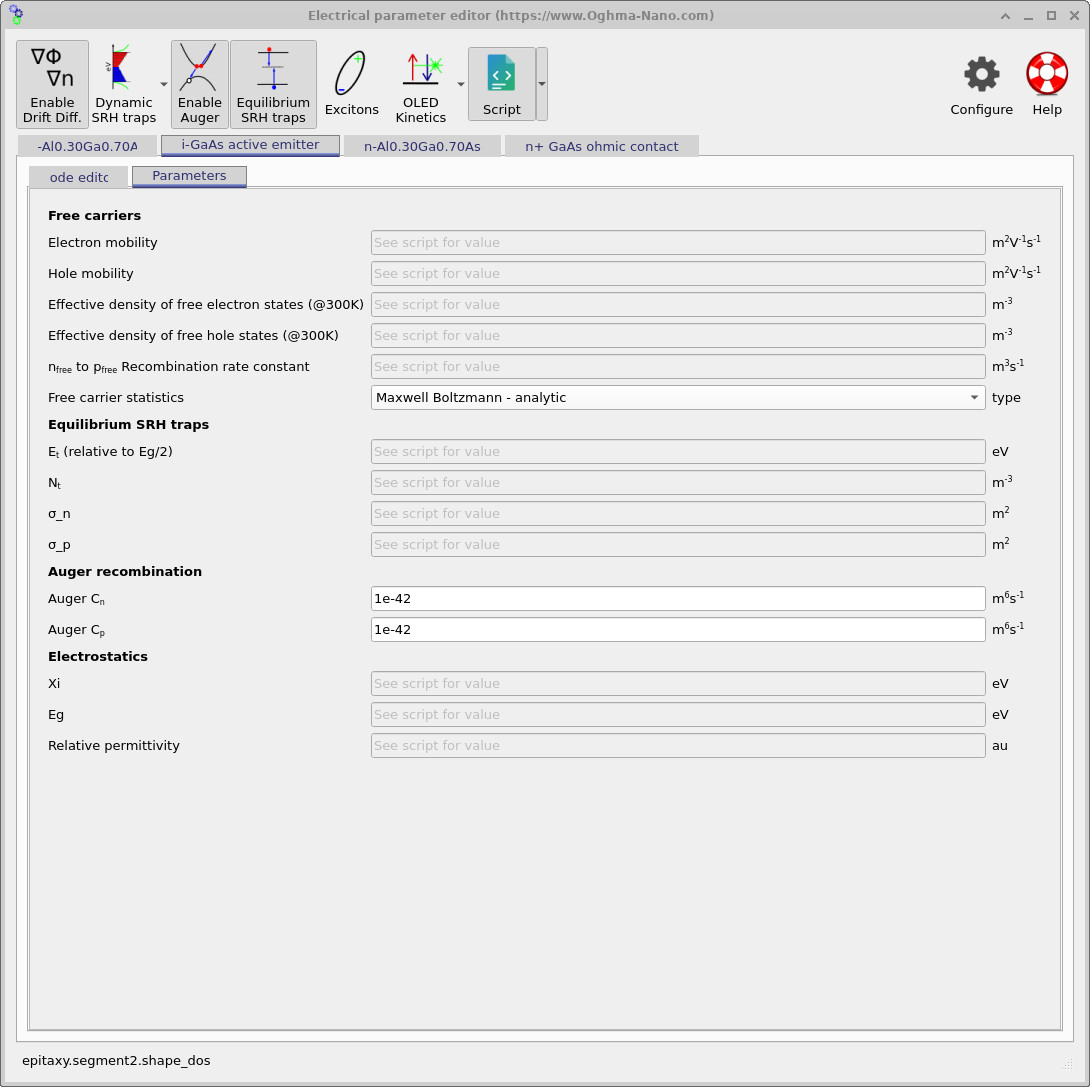Switch to the p-Al0.30Ga0.70As layer tab
Image resolution: width=1090 pixels, height=1087 pixels.
click(87, 146)
